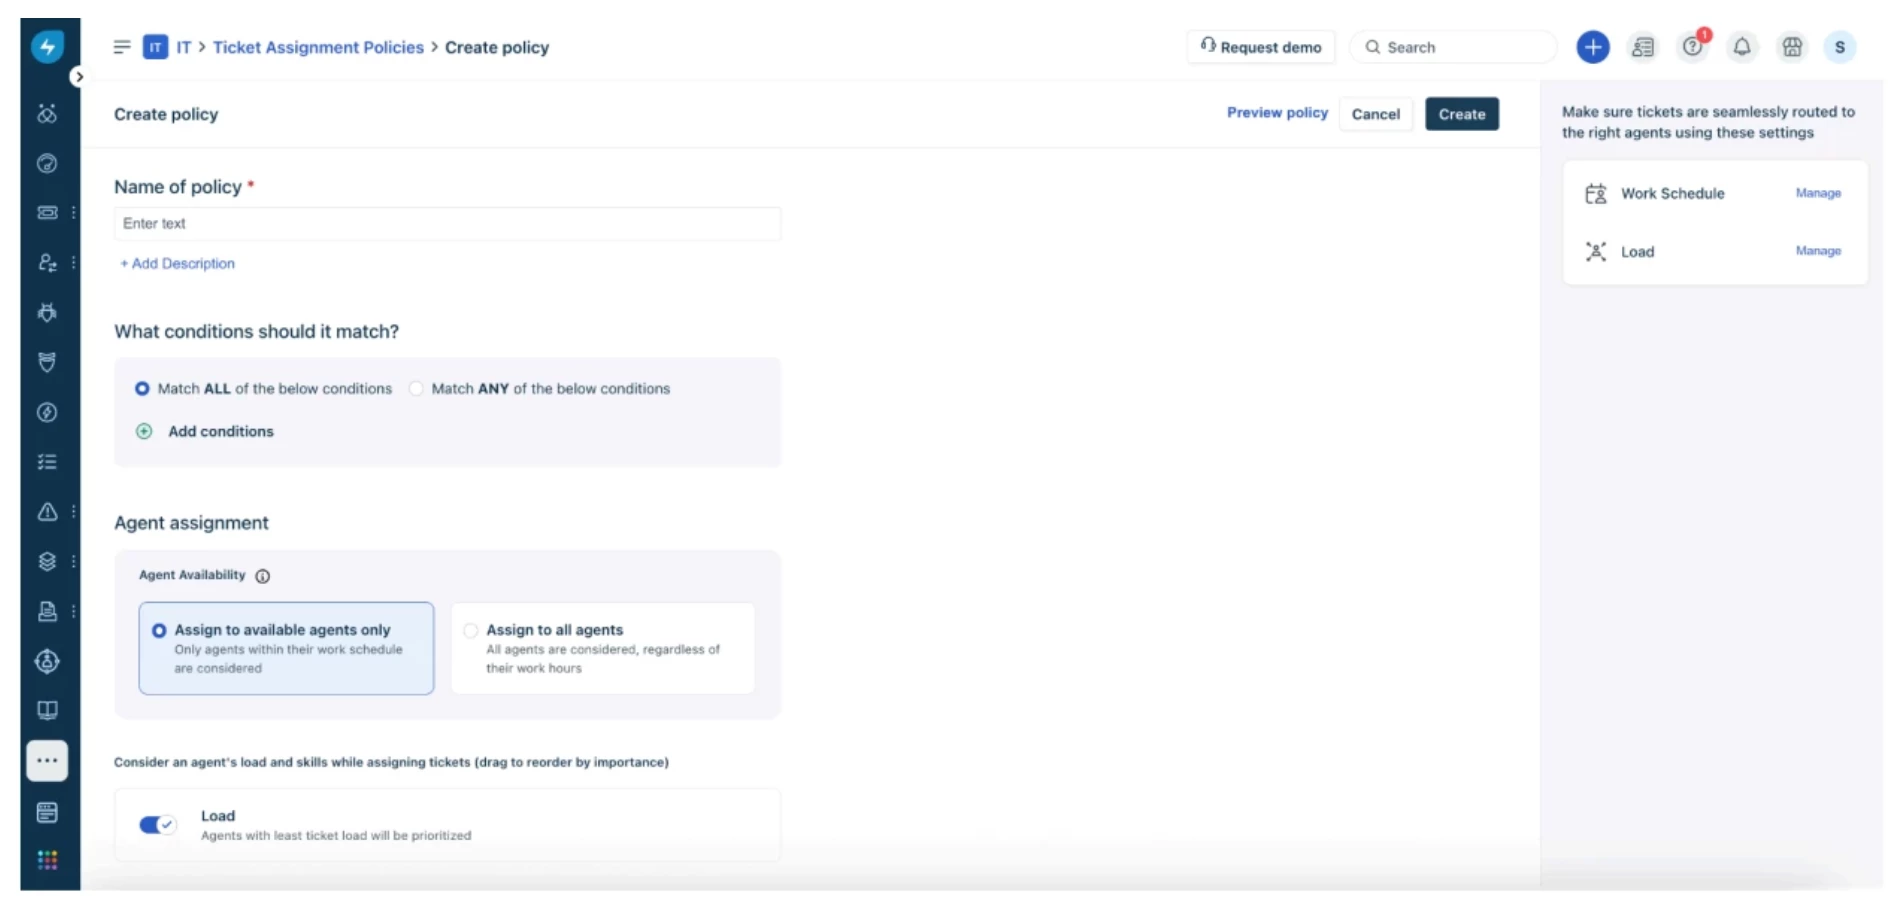1900x900 pixels.
Task: Select Assign to all agents option
Action: click(x=603, y=648)
